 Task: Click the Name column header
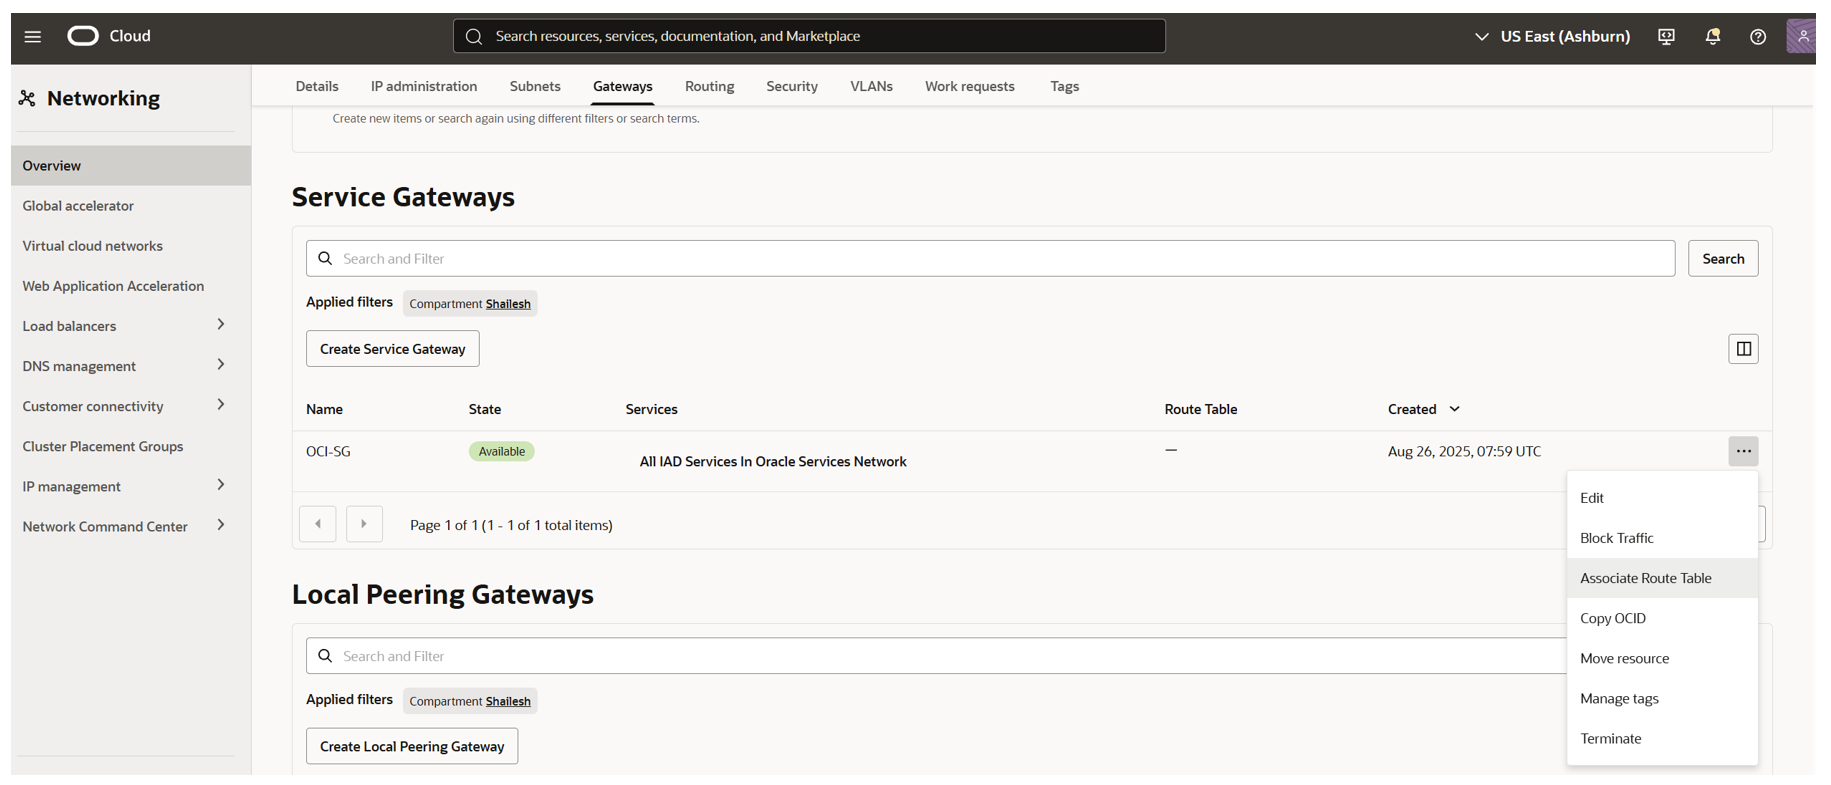324,409
